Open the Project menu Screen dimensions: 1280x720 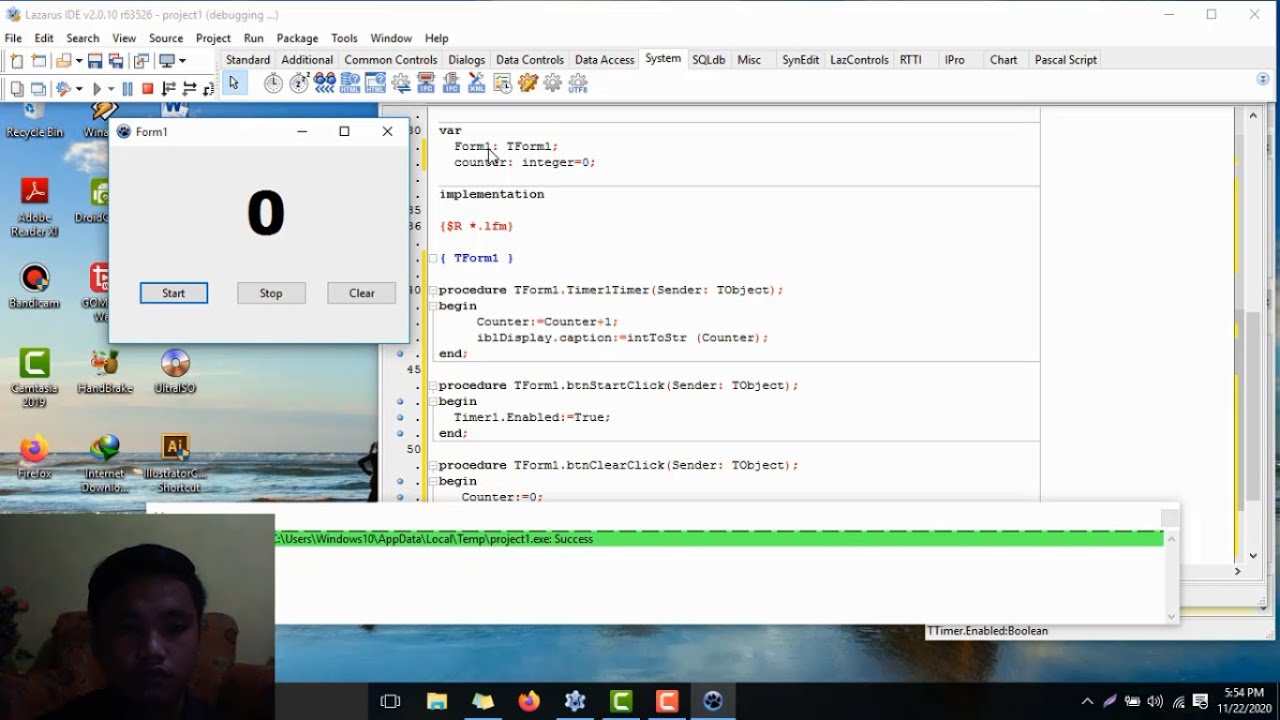[213, 38]
